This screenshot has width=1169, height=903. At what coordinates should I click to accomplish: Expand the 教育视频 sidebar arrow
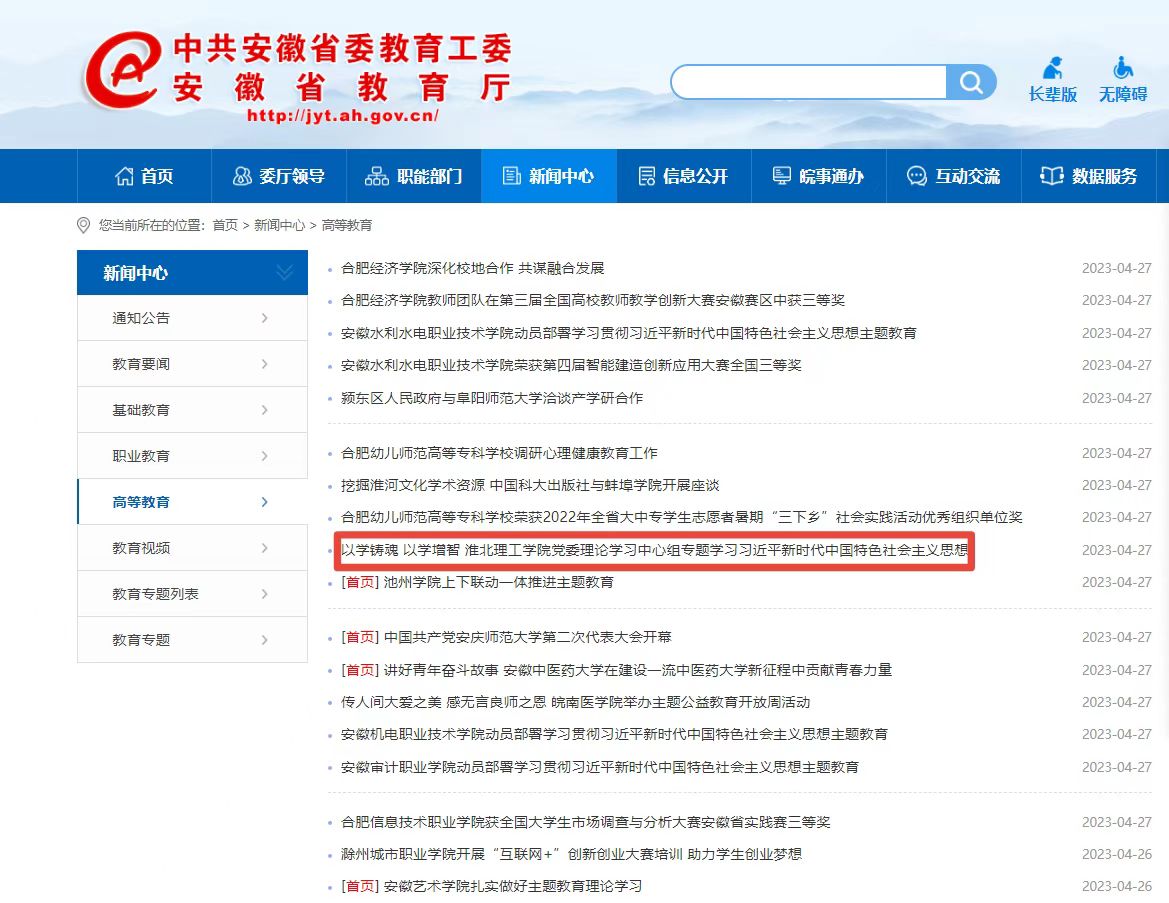(x=264, y=548)
